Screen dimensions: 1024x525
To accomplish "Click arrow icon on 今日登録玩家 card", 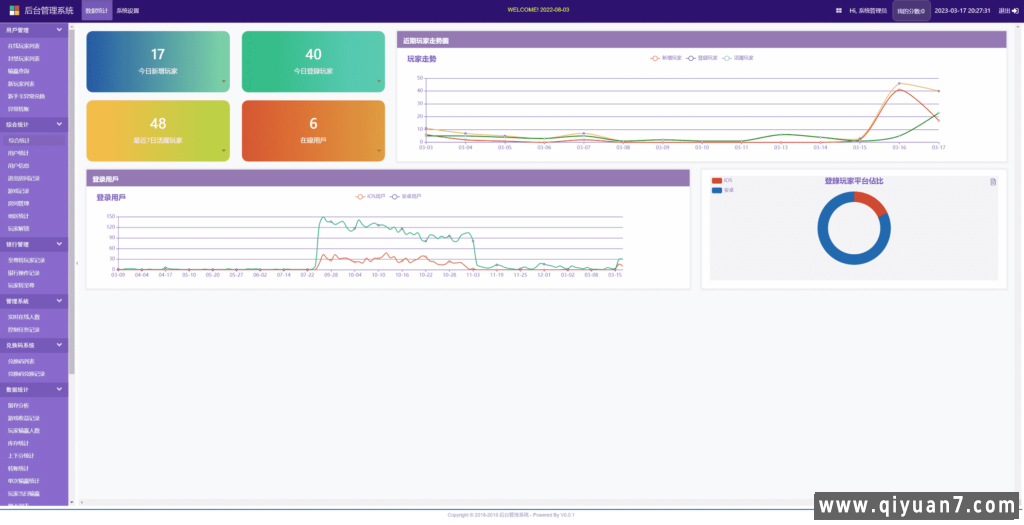I will pyautogui.click(x=380, y=82).
